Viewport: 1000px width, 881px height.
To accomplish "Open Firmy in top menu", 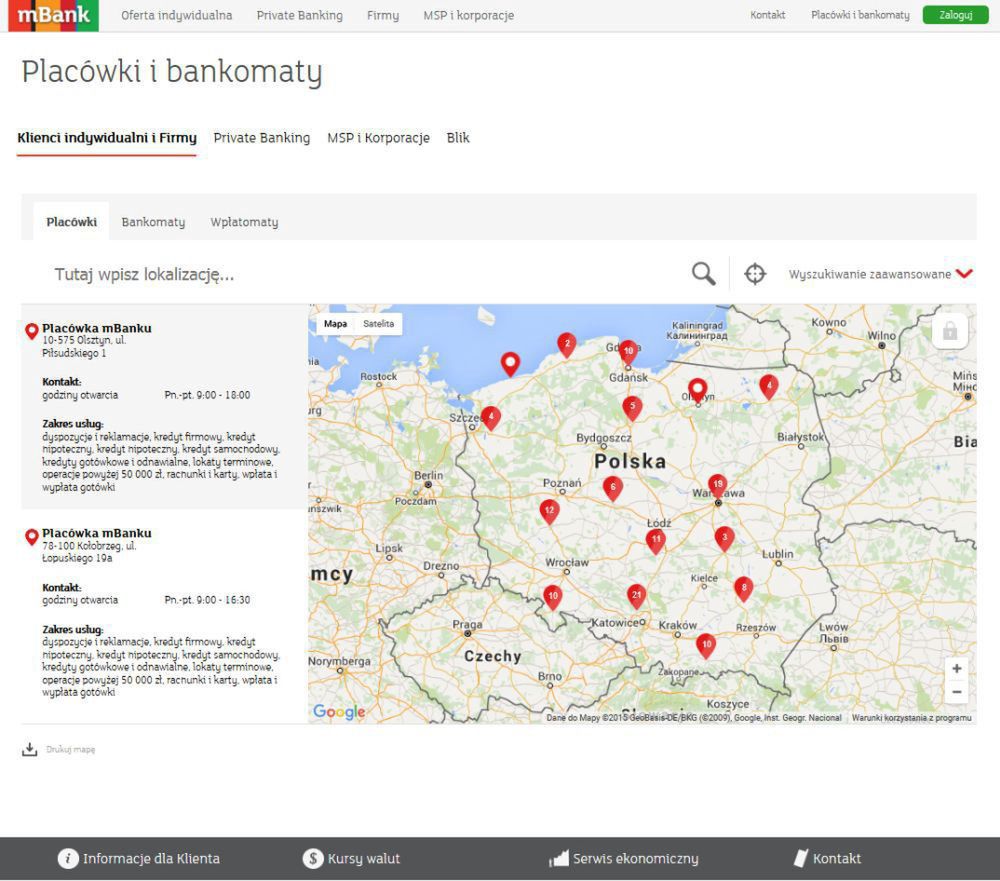I will coord(383,15).
